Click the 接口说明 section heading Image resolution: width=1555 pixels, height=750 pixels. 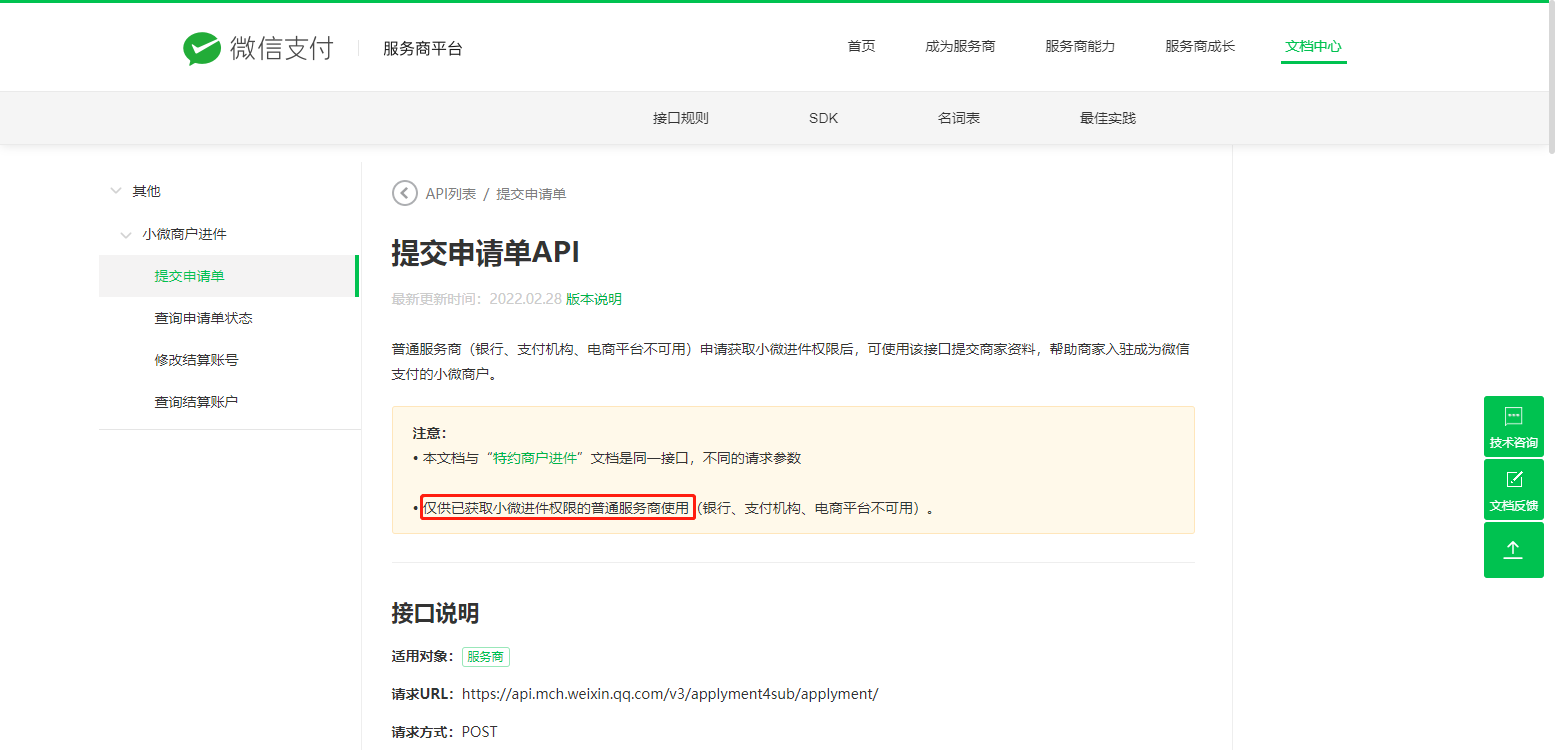coord(435,613)
